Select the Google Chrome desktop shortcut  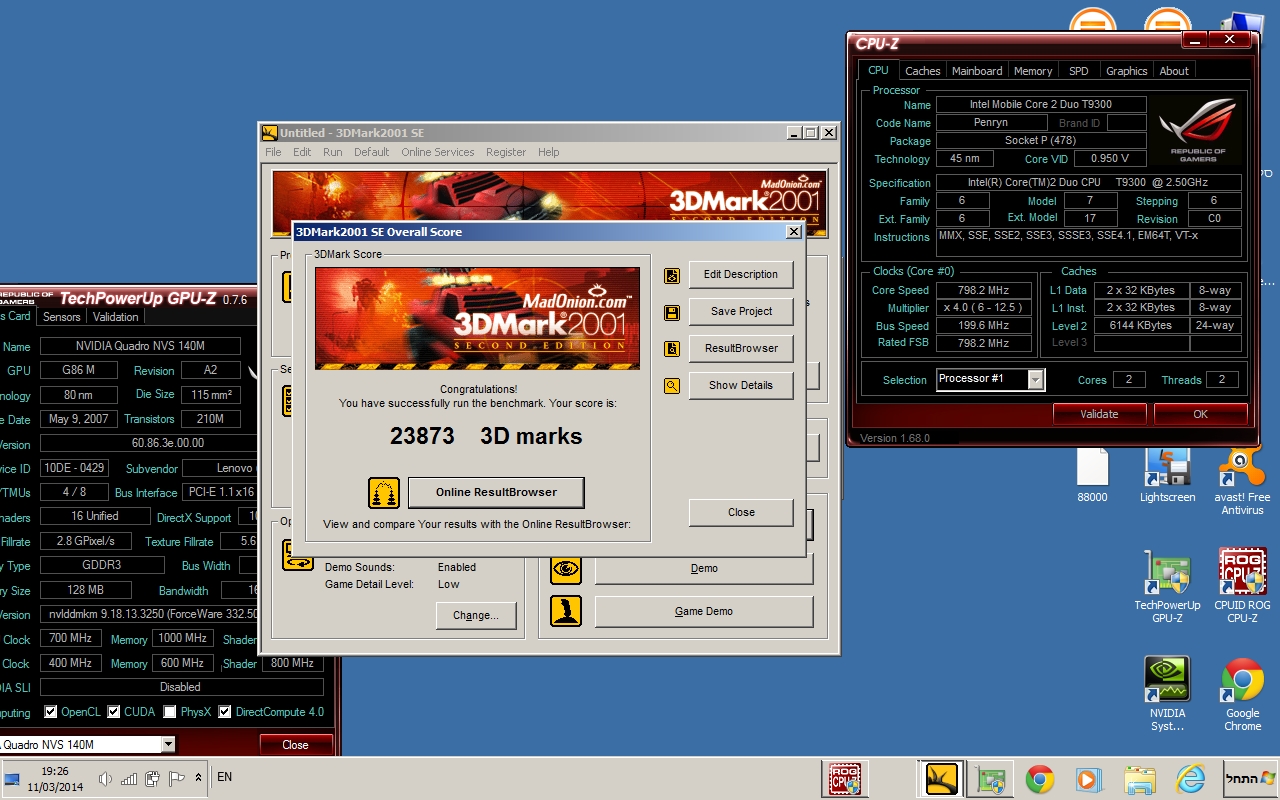tap(1242, 695)
